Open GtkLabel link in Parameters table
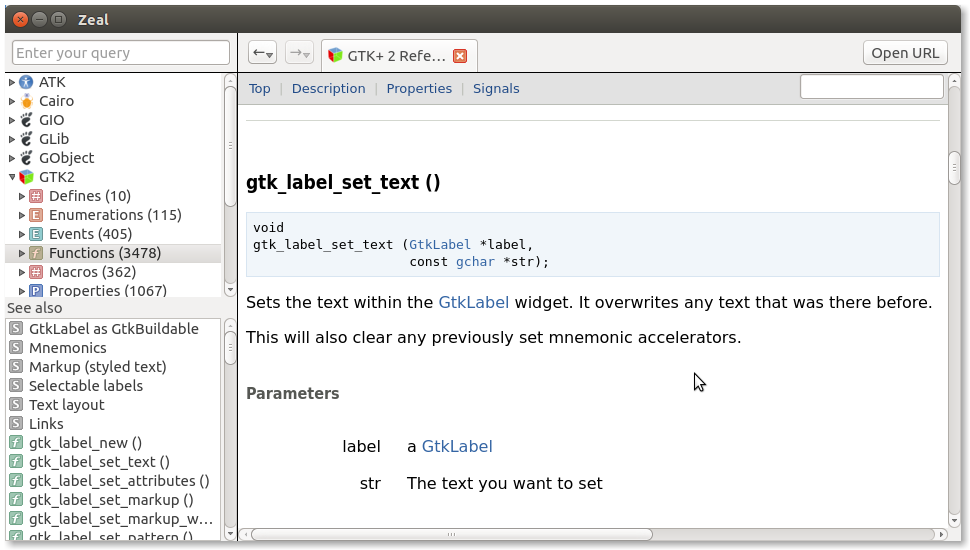 [457, 447]
